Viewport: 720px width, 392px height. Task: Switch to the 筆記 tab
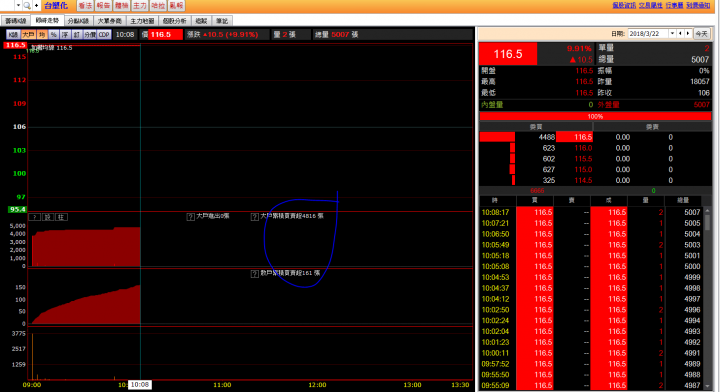click(x=222, y=21)
